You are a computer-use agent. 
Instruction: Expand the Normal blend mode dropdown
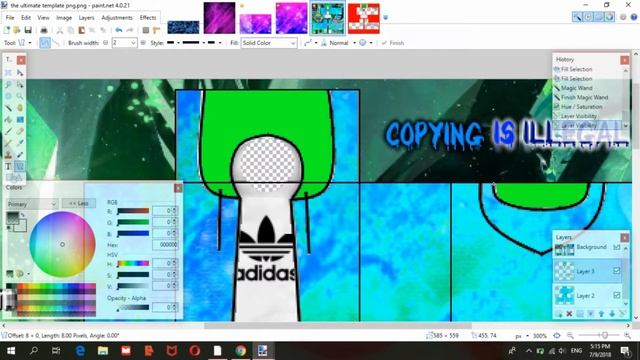[354, 42]
